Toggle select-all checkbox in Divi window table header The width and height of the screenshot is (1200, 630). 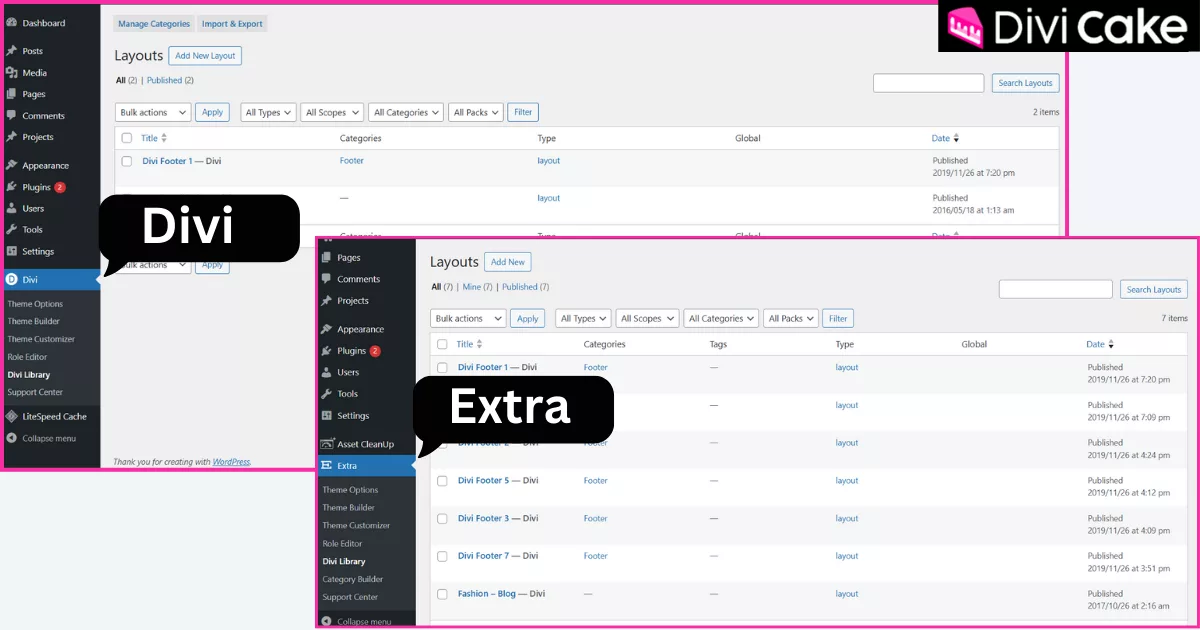[127, 138]
